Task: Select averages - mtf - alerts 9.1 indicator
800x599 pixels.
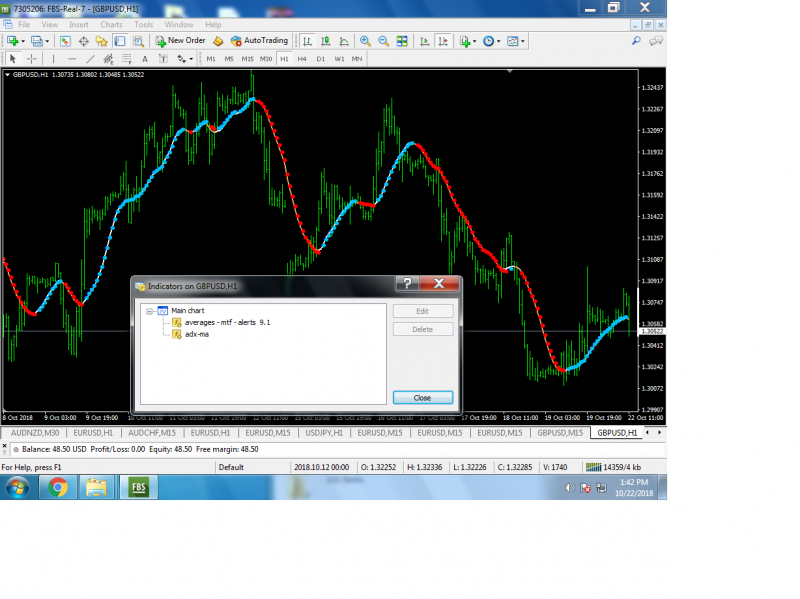Action: tap(228, 322)
